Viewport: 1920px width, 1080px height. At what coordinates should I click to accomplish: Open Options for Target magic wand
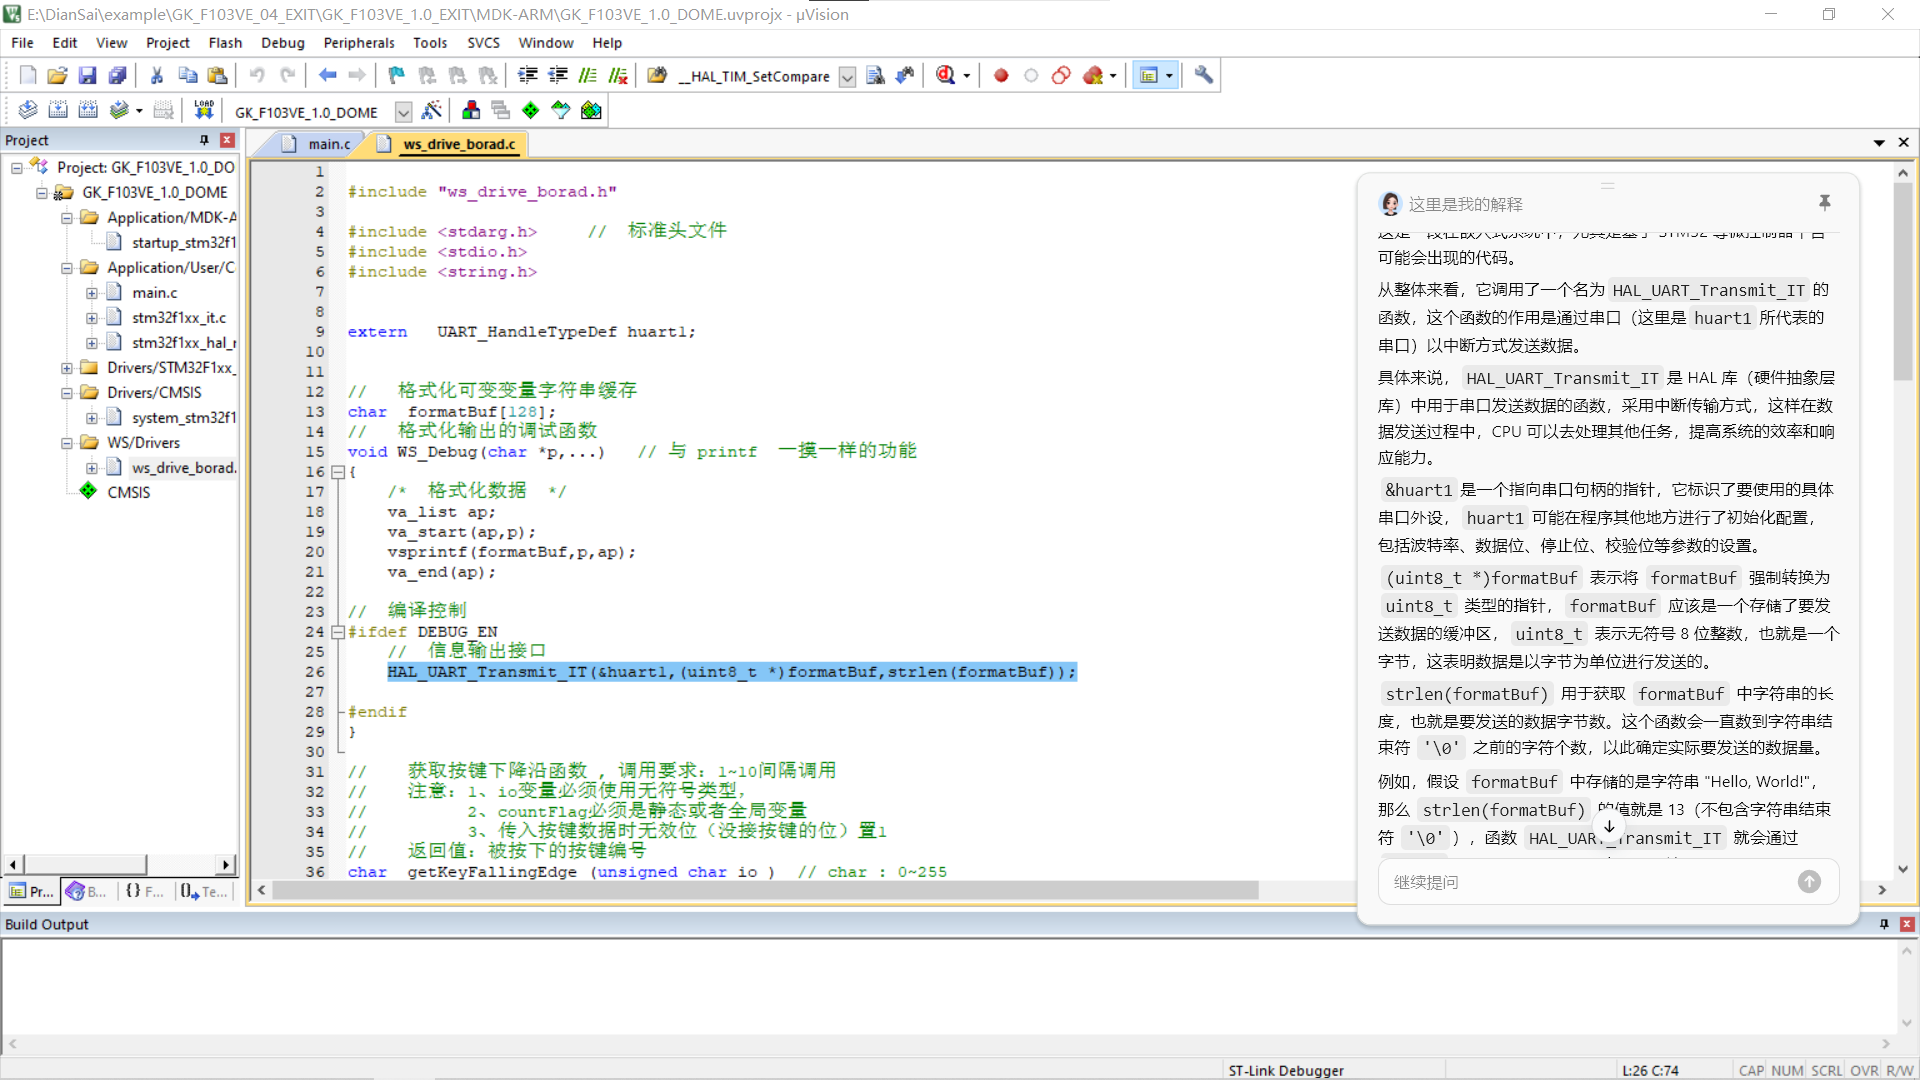pos(432,111)
